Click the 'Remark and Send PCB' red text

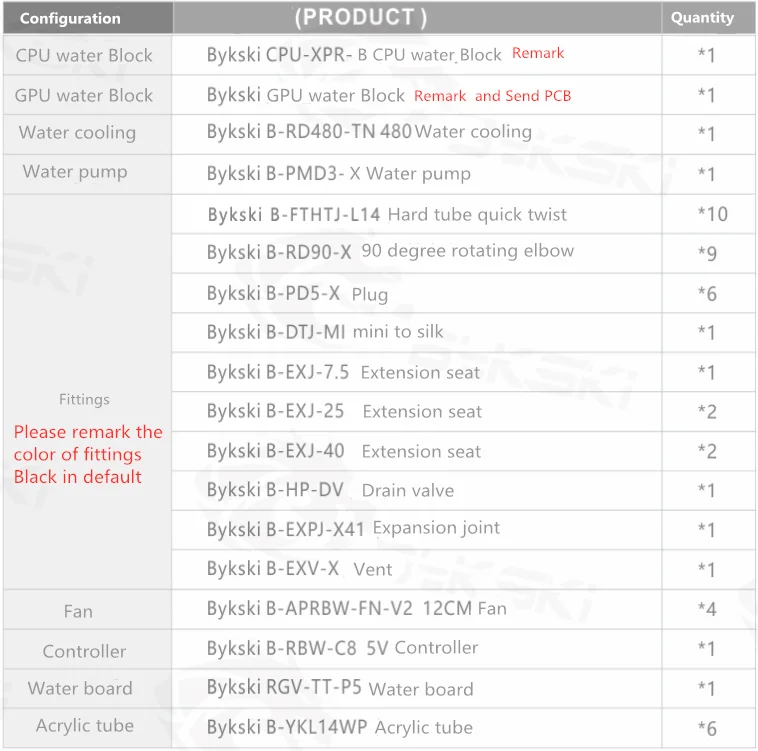click(x=493, y=96)
